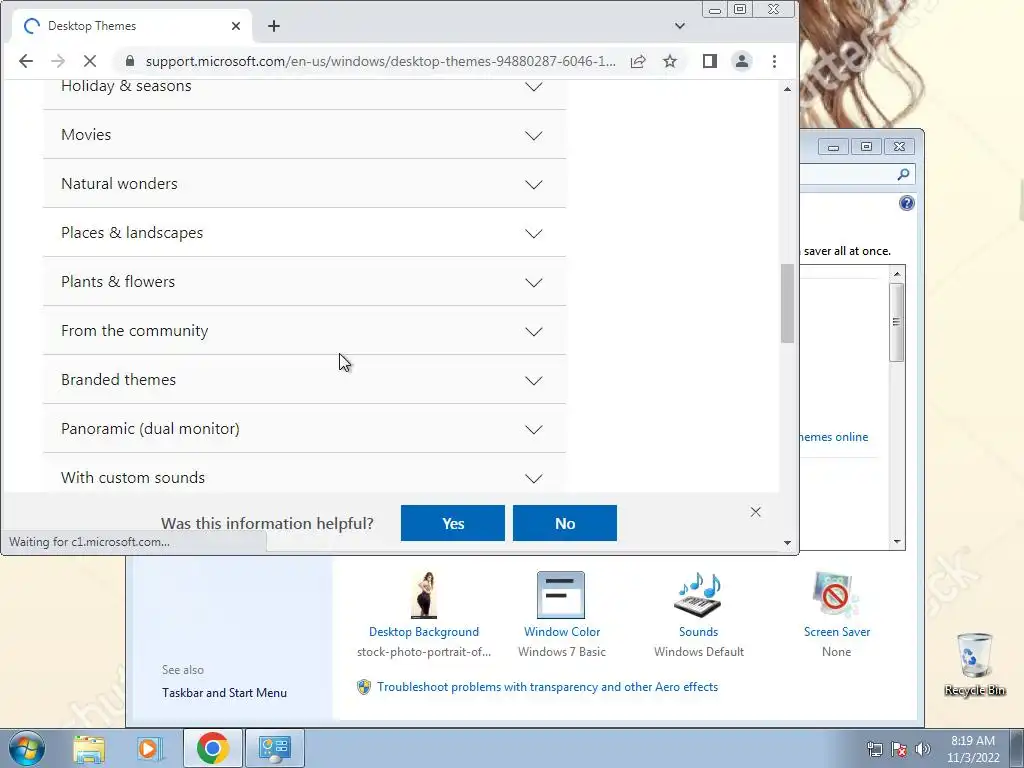Image resolution: width=1024 pixels, height=768 pixels.
Task: Click the network tray icon
Action: (874, 749)
